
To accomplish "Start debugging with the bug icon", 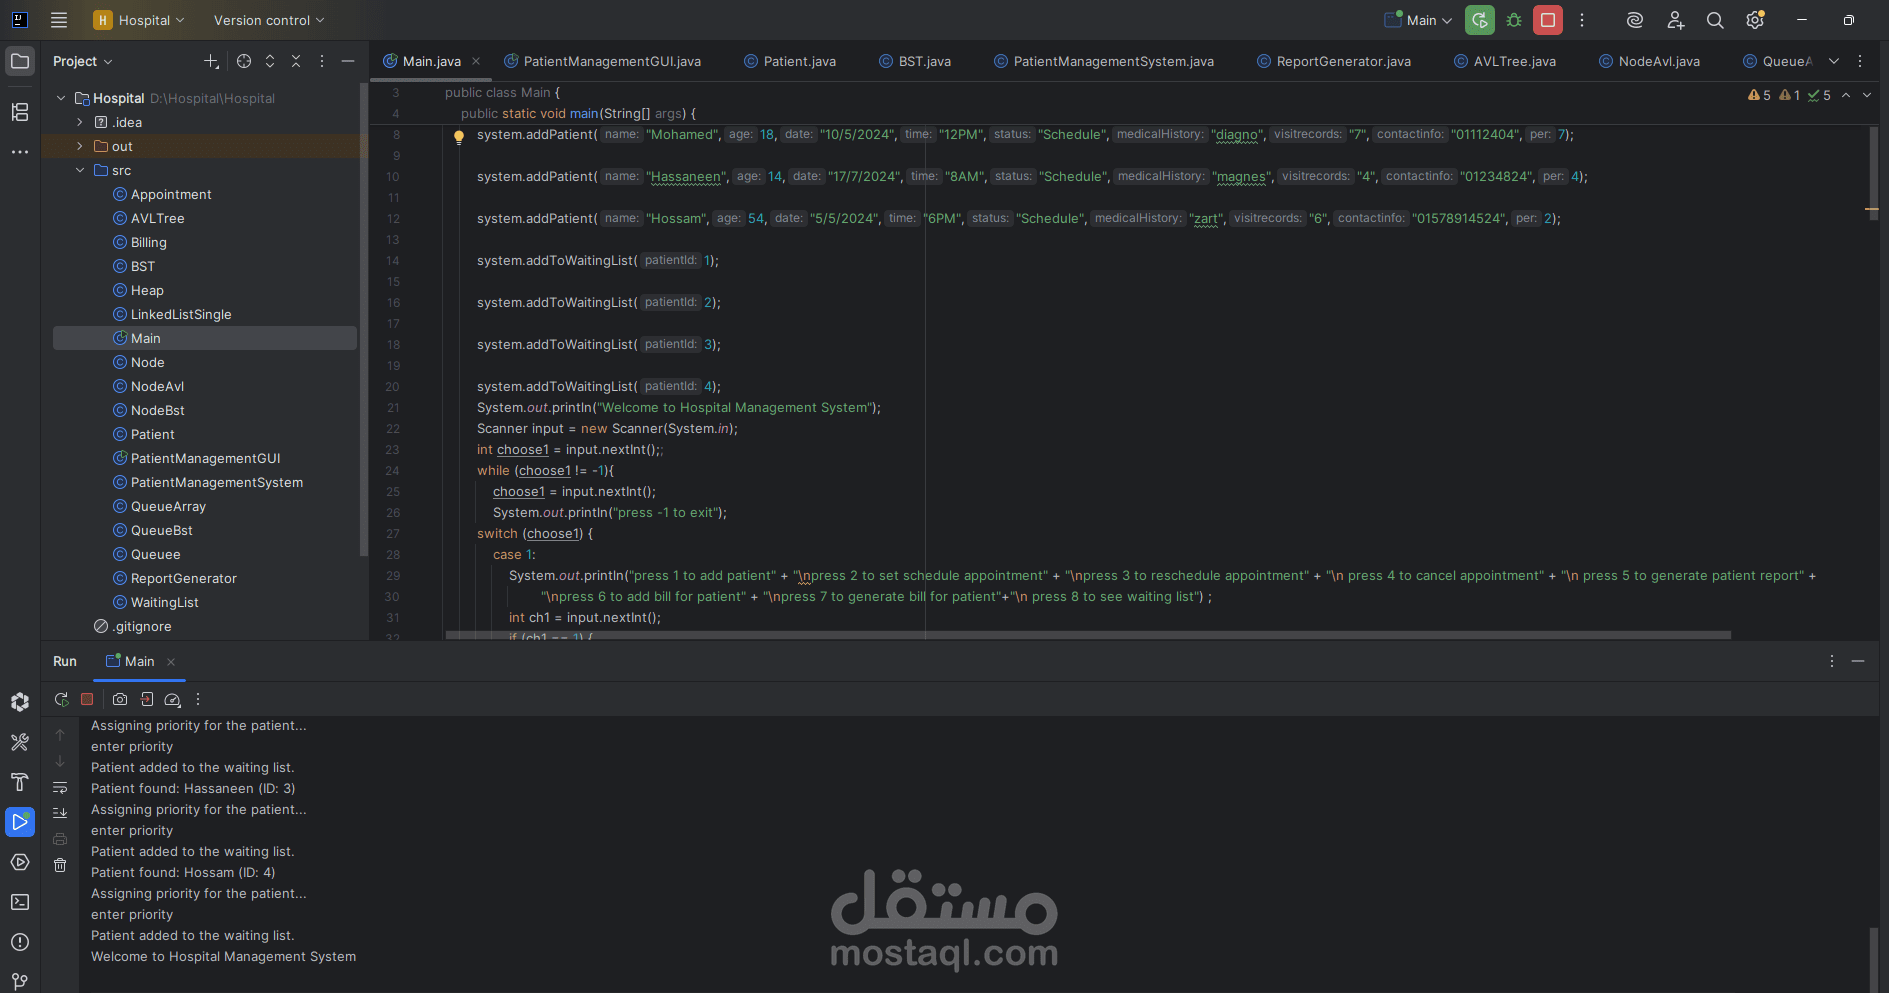I will point(1514,20).
